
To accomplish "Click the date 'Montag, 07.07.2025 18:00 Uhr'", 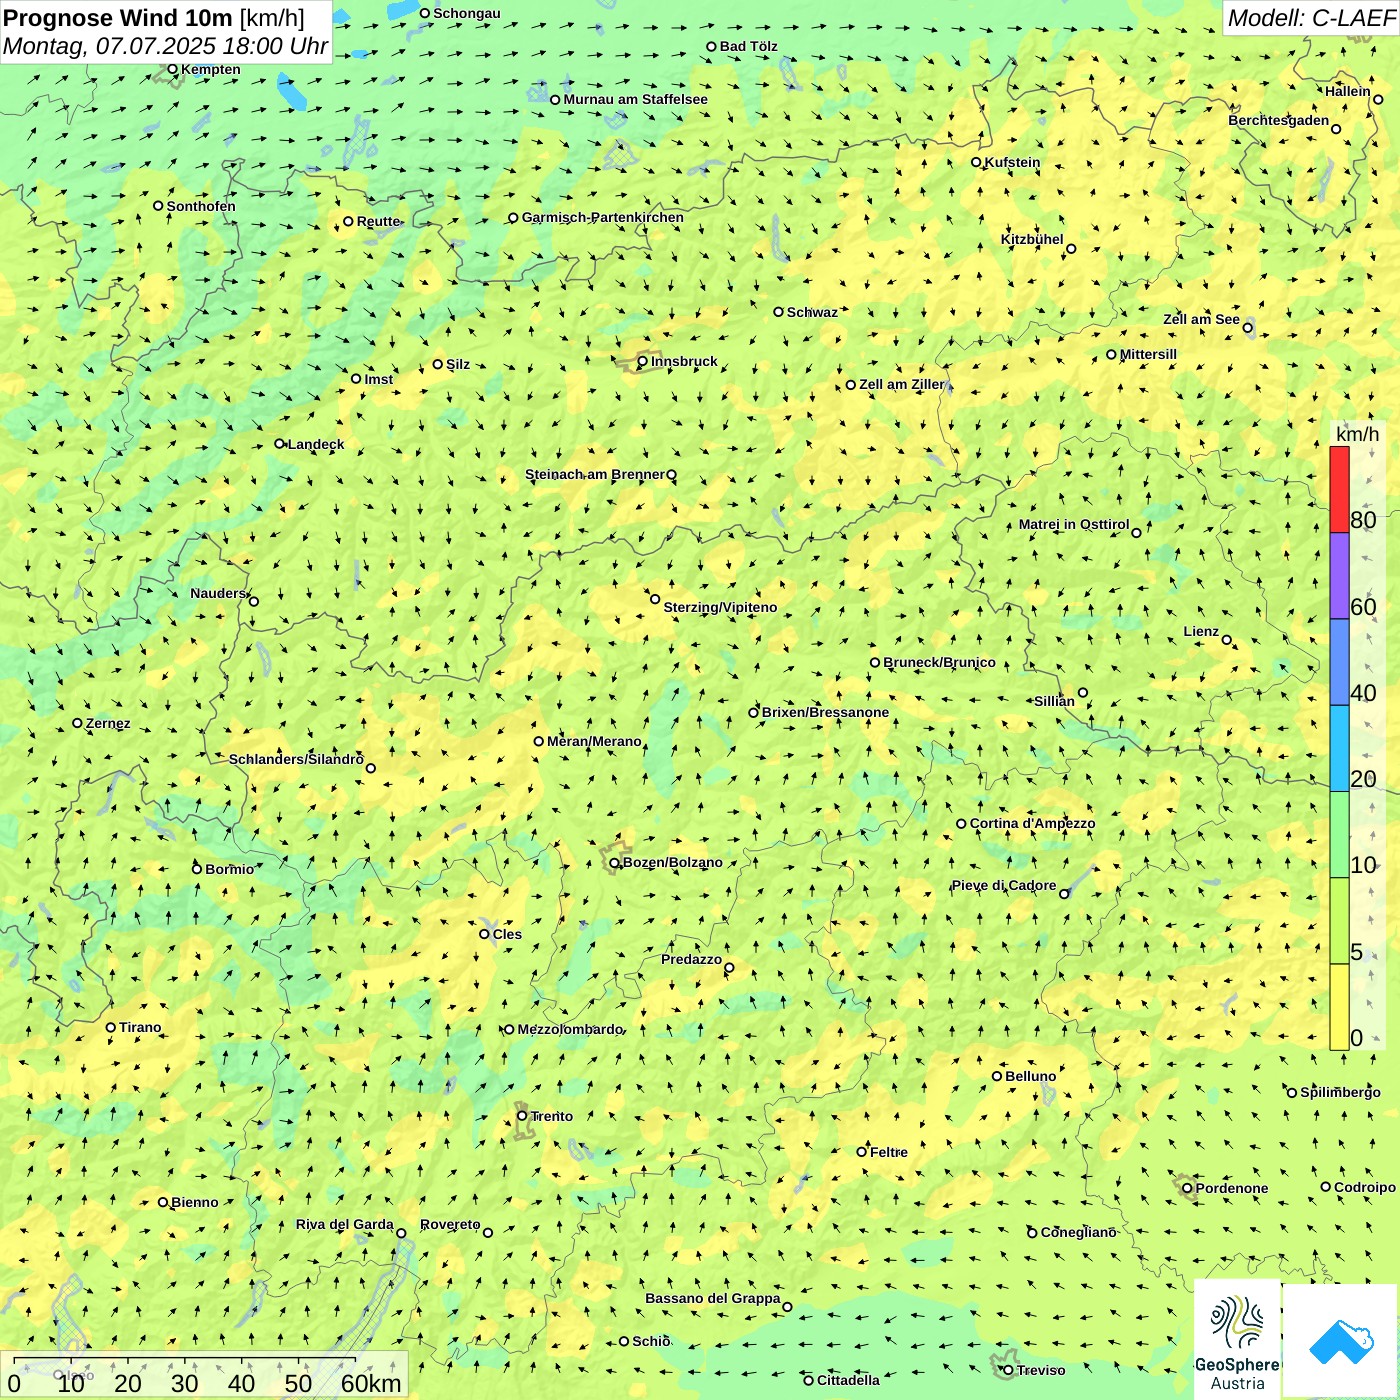I will [165, 46].
